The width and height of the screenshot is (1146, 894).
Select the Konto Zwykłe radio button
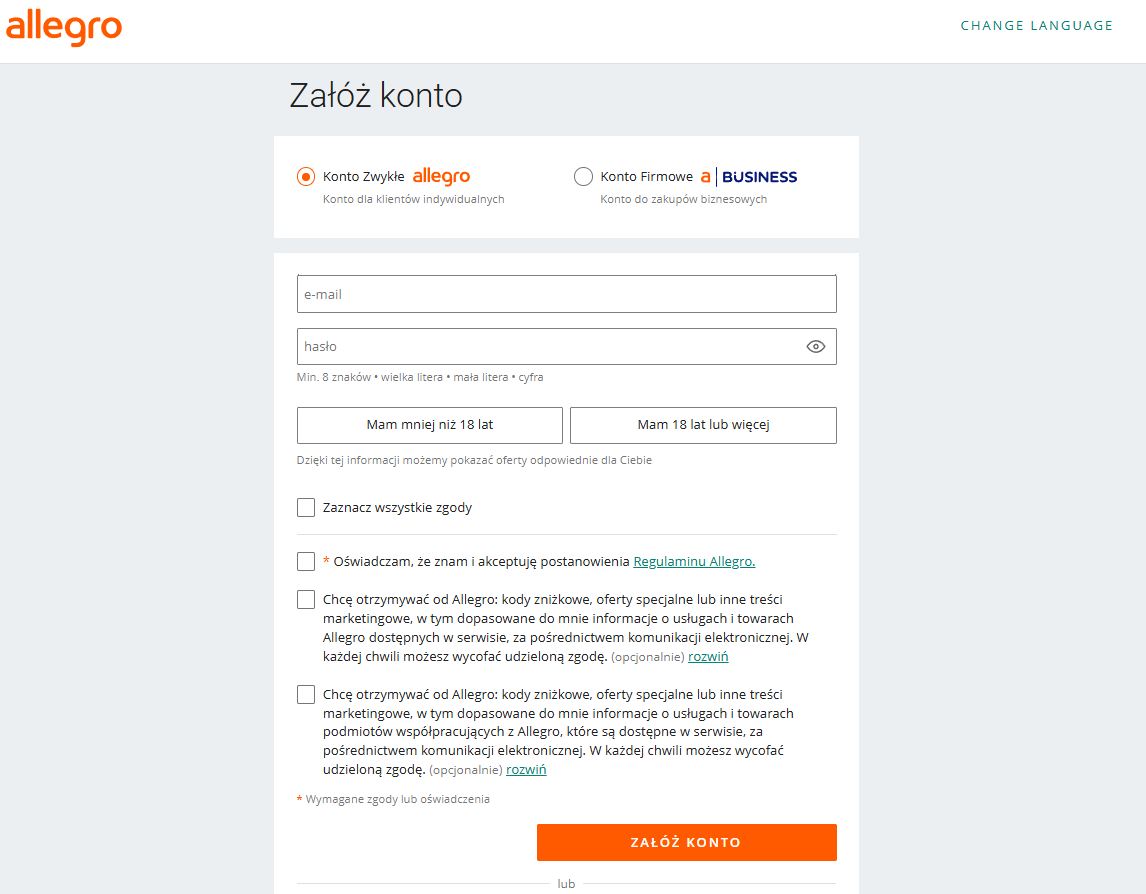306,177
